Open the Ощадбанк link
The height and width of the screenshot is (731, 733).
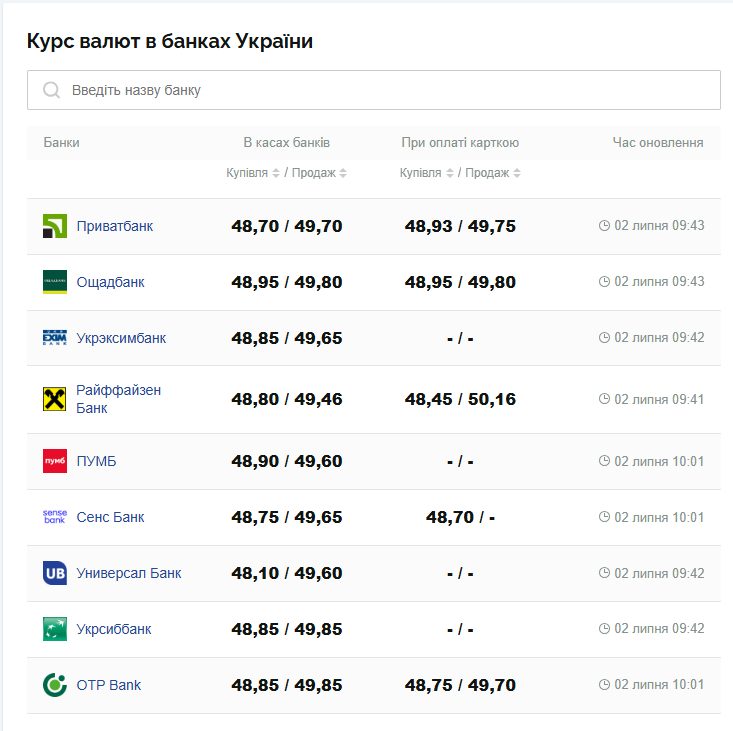point(111,282)
